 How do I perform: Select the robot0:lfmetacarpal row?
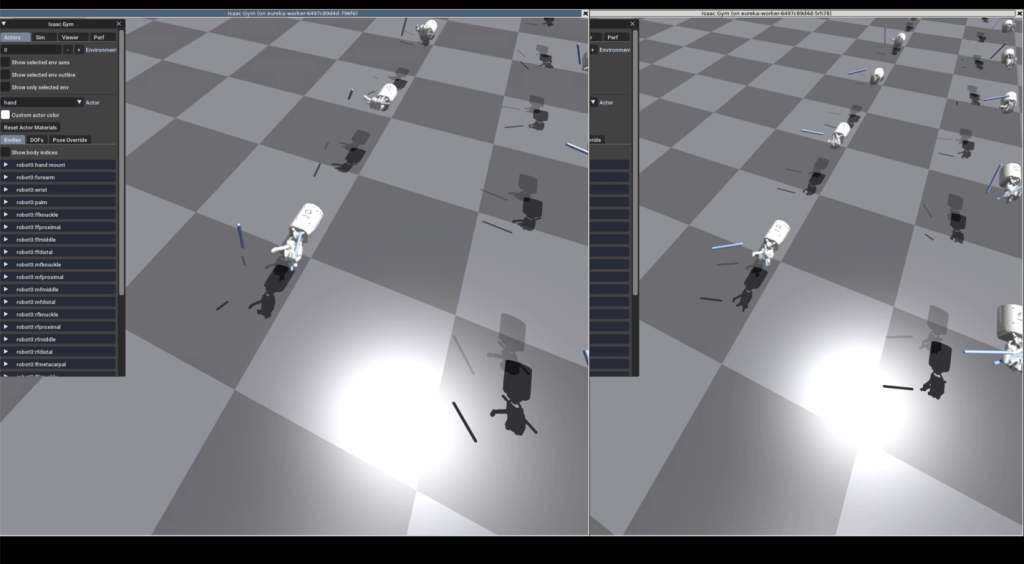pyautogui.click(x=58, y=364)
